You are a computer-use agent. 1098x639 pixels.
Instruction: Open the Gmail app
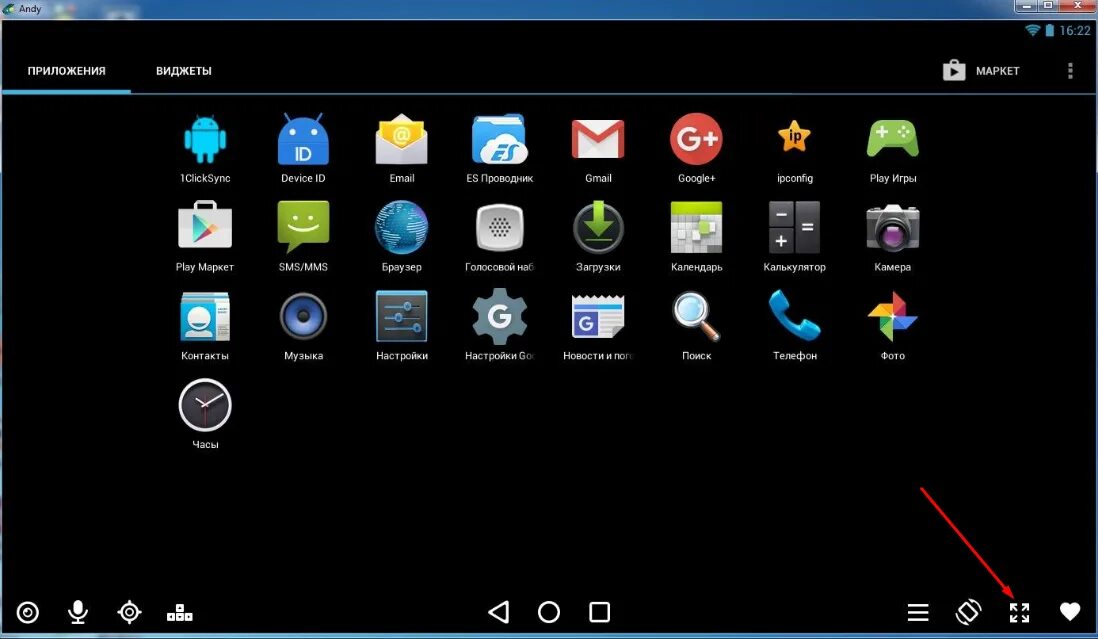[598, 139]
